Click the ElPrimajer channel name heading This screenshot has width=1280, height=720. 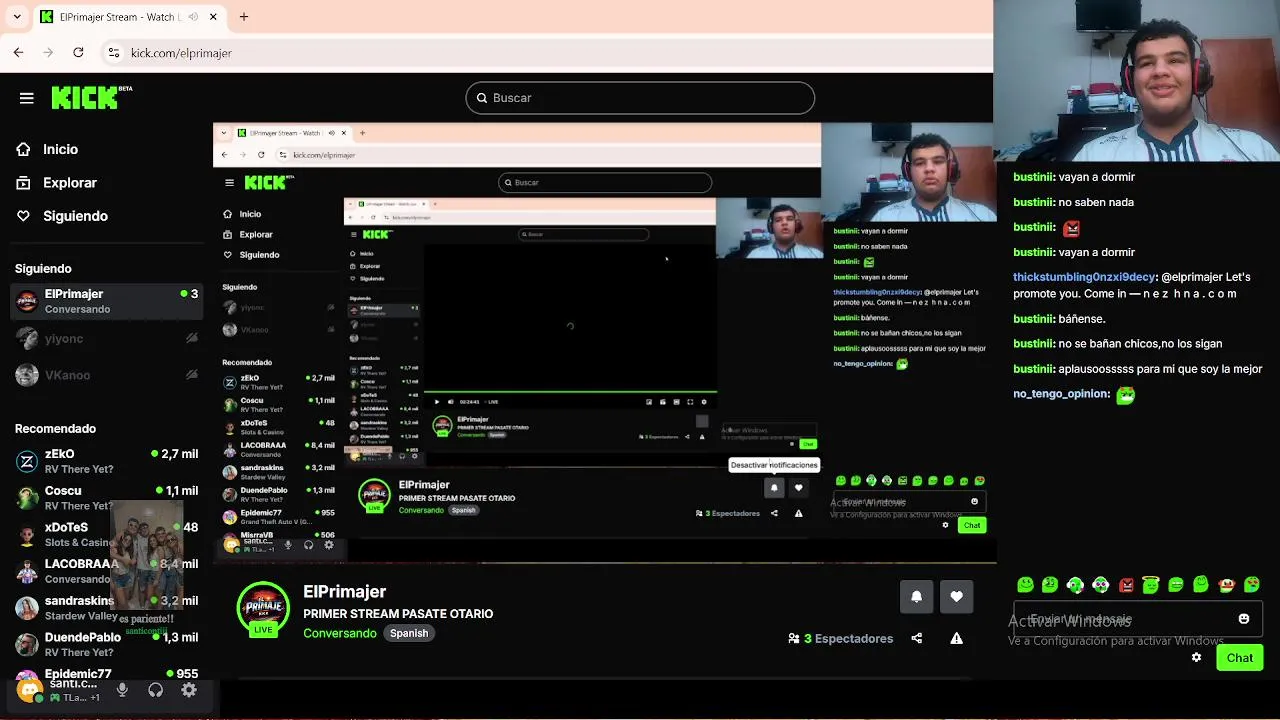(344, 592)
